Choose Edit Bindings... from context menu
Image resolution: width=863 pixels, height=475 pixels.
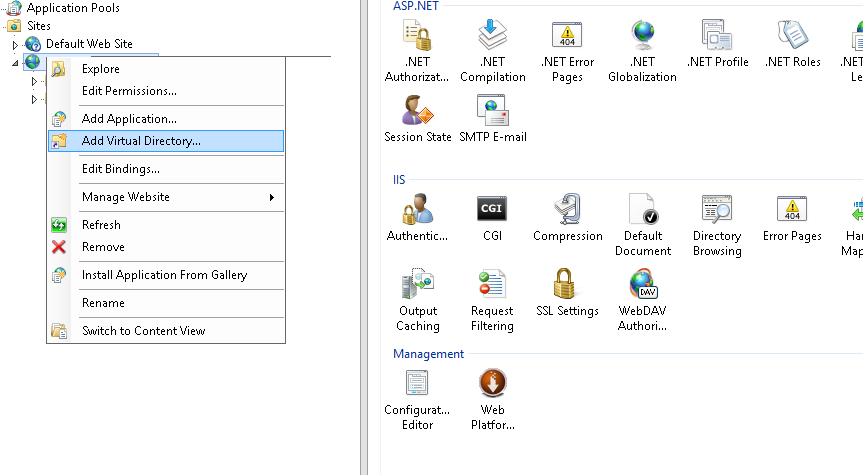pos(166,169)
